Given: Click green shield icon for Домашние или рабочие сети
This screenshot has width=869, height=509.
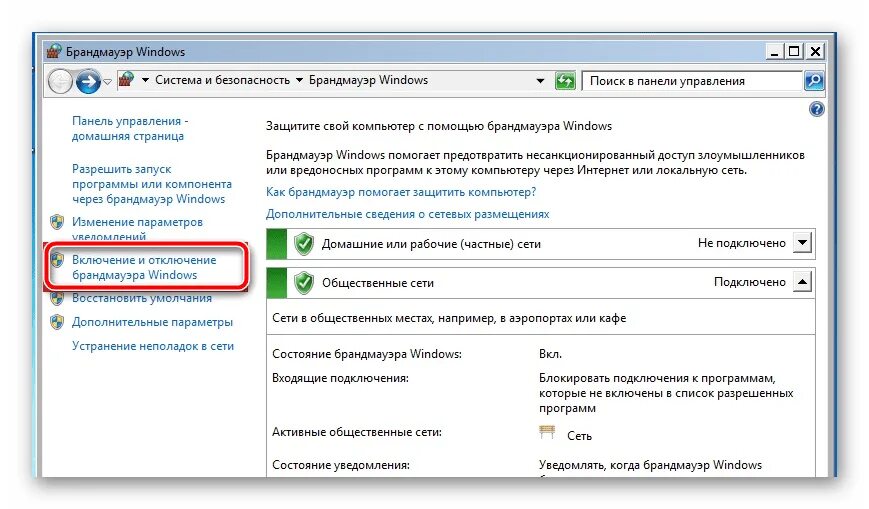Looking at the screenshot, I should (x=304, y=244).
